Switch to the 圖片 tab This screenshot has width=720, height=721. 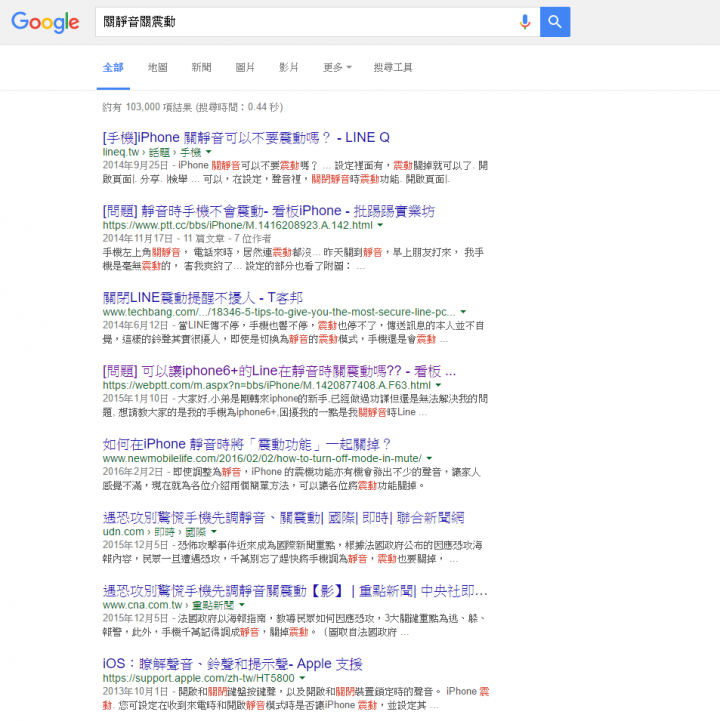click(245, 68)
